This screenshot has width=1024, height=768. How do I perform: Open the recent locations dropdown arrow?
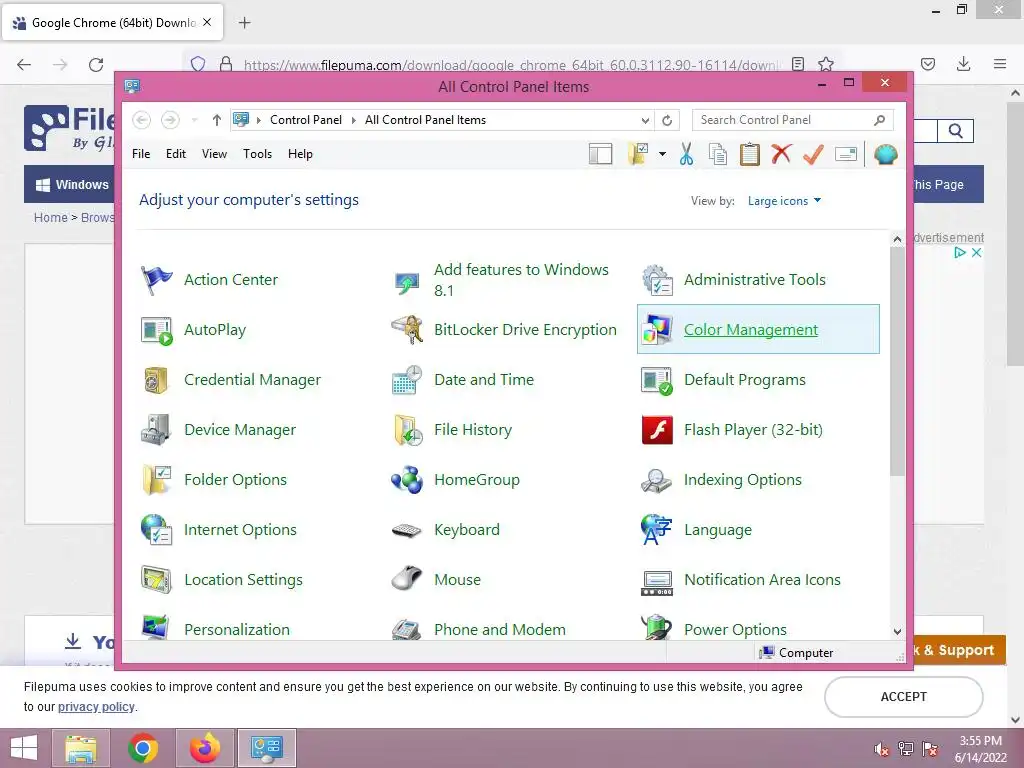pyautogui.click(x=194, y=120)
